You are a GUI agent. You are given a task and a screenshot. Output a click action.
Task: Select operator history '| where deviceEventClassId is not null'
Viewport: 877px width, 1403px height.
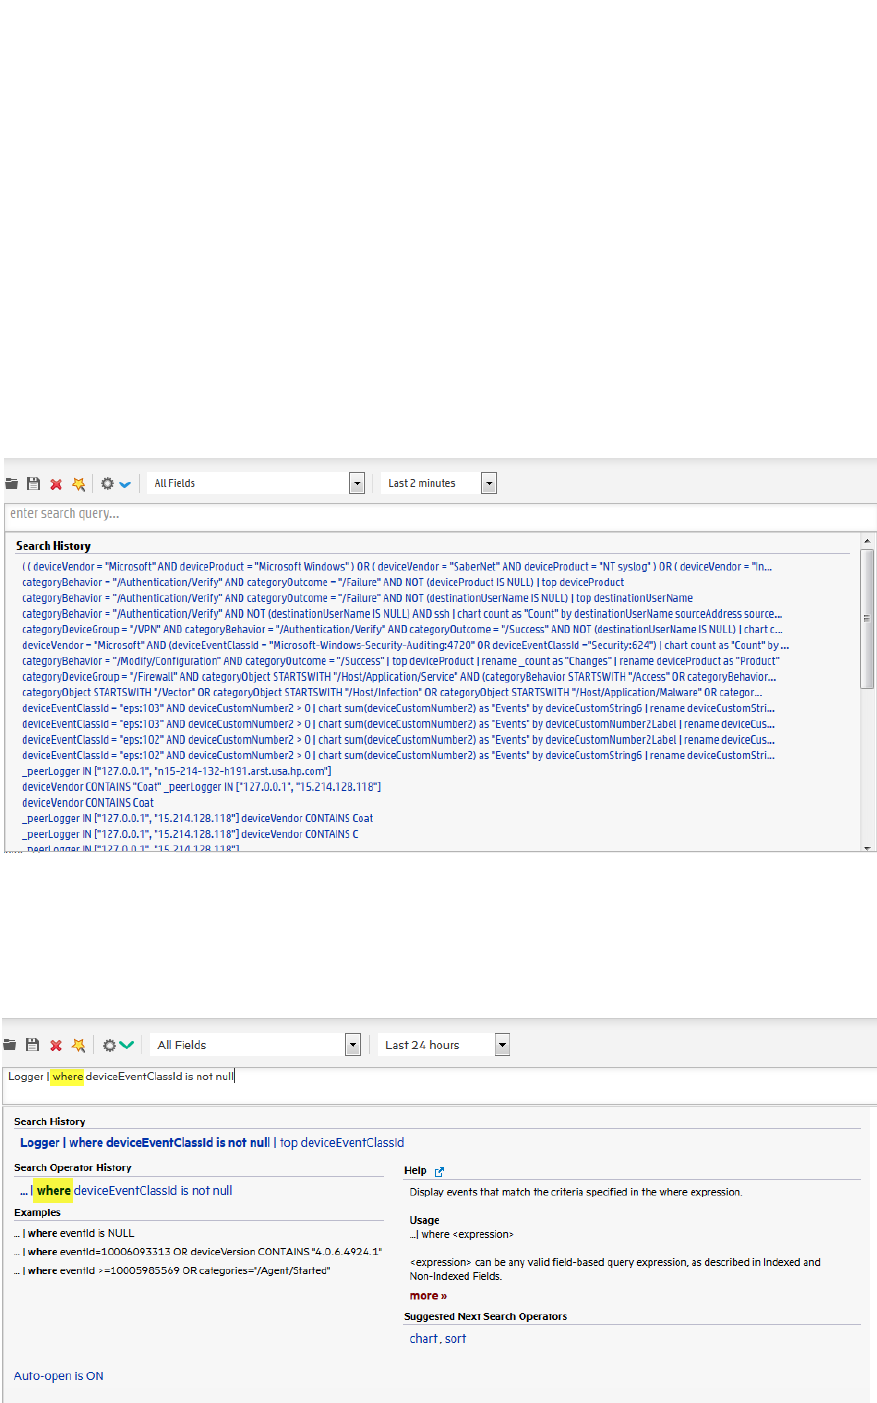pyautogui.click(x=126, y=1190)
